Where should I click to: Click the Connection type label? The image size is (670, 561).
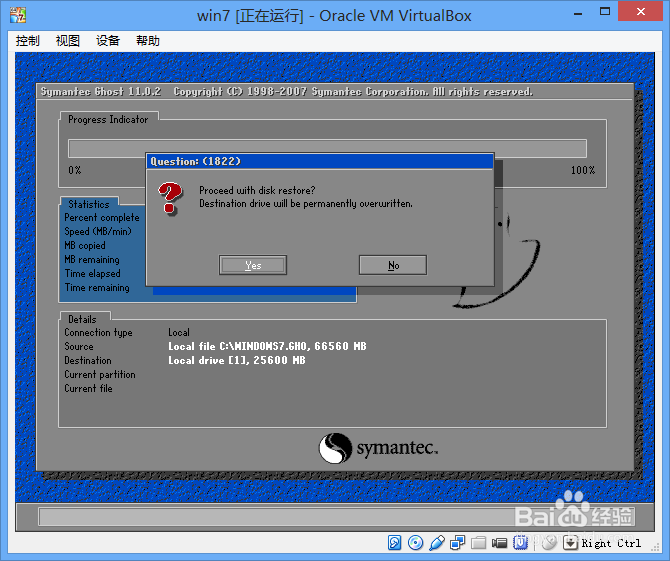click(x=98, y=332)
